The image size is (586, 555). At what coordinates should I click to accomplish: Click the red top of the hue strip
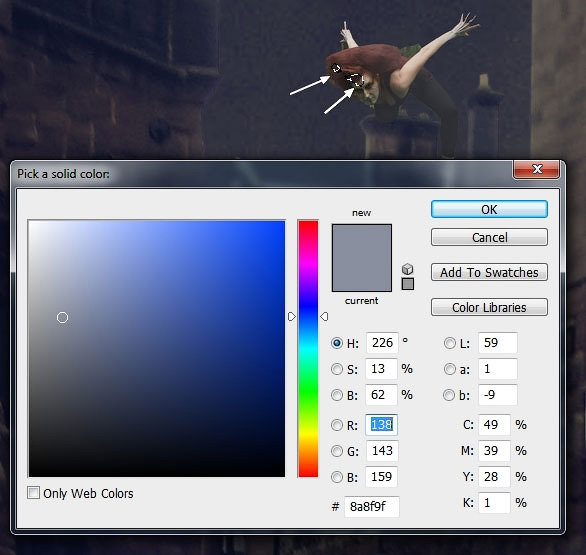click(308, 225)
